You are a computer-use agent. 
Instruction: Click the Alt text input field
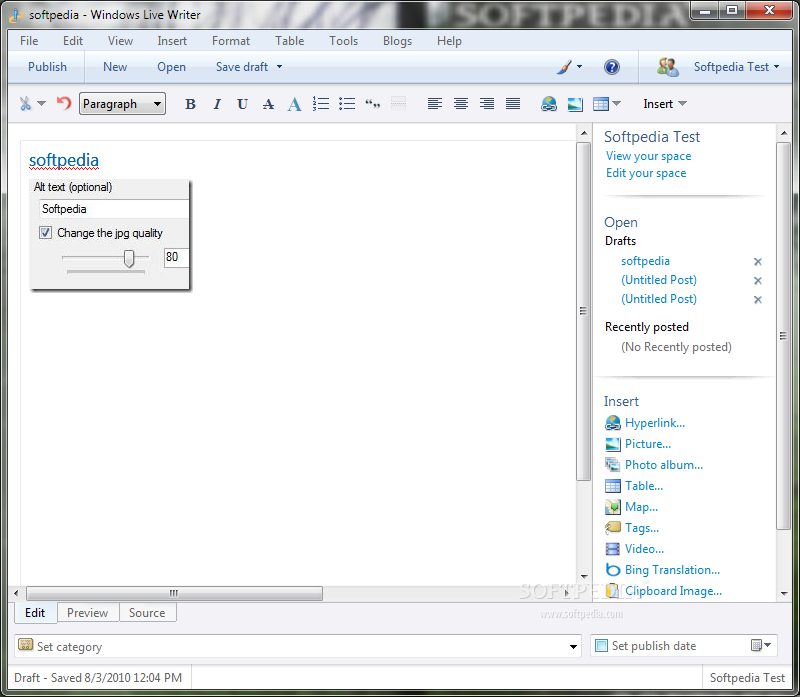114,209
